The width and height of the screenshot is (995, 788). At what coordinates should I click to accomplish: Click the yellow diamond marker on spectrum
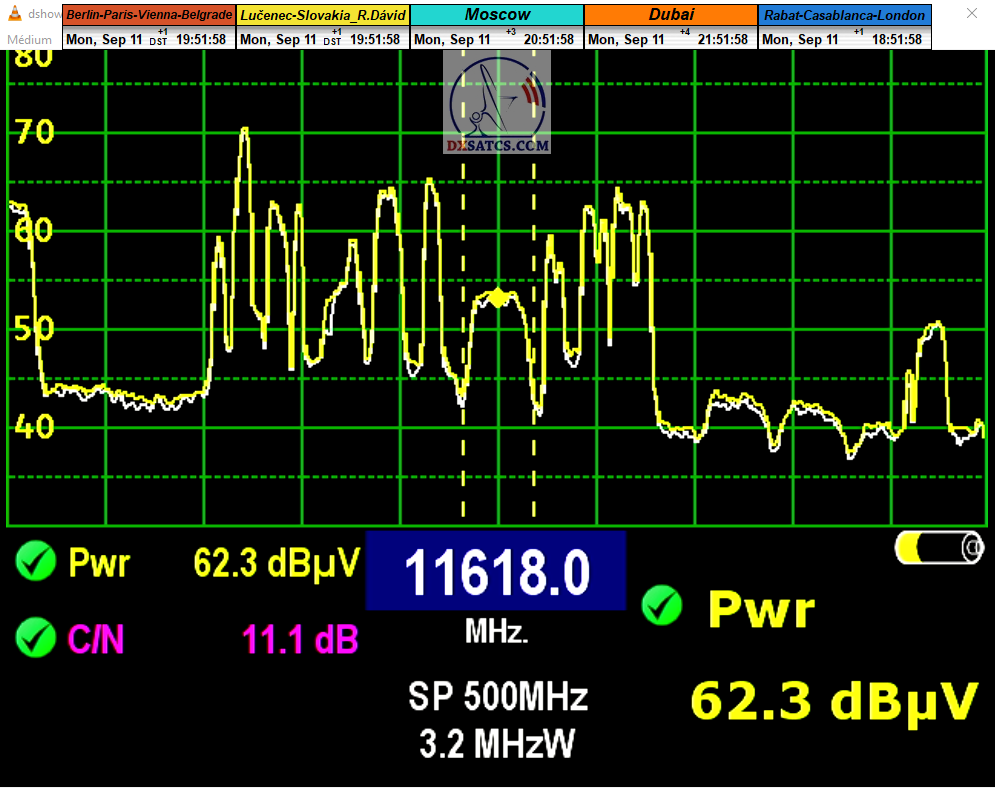497,298
